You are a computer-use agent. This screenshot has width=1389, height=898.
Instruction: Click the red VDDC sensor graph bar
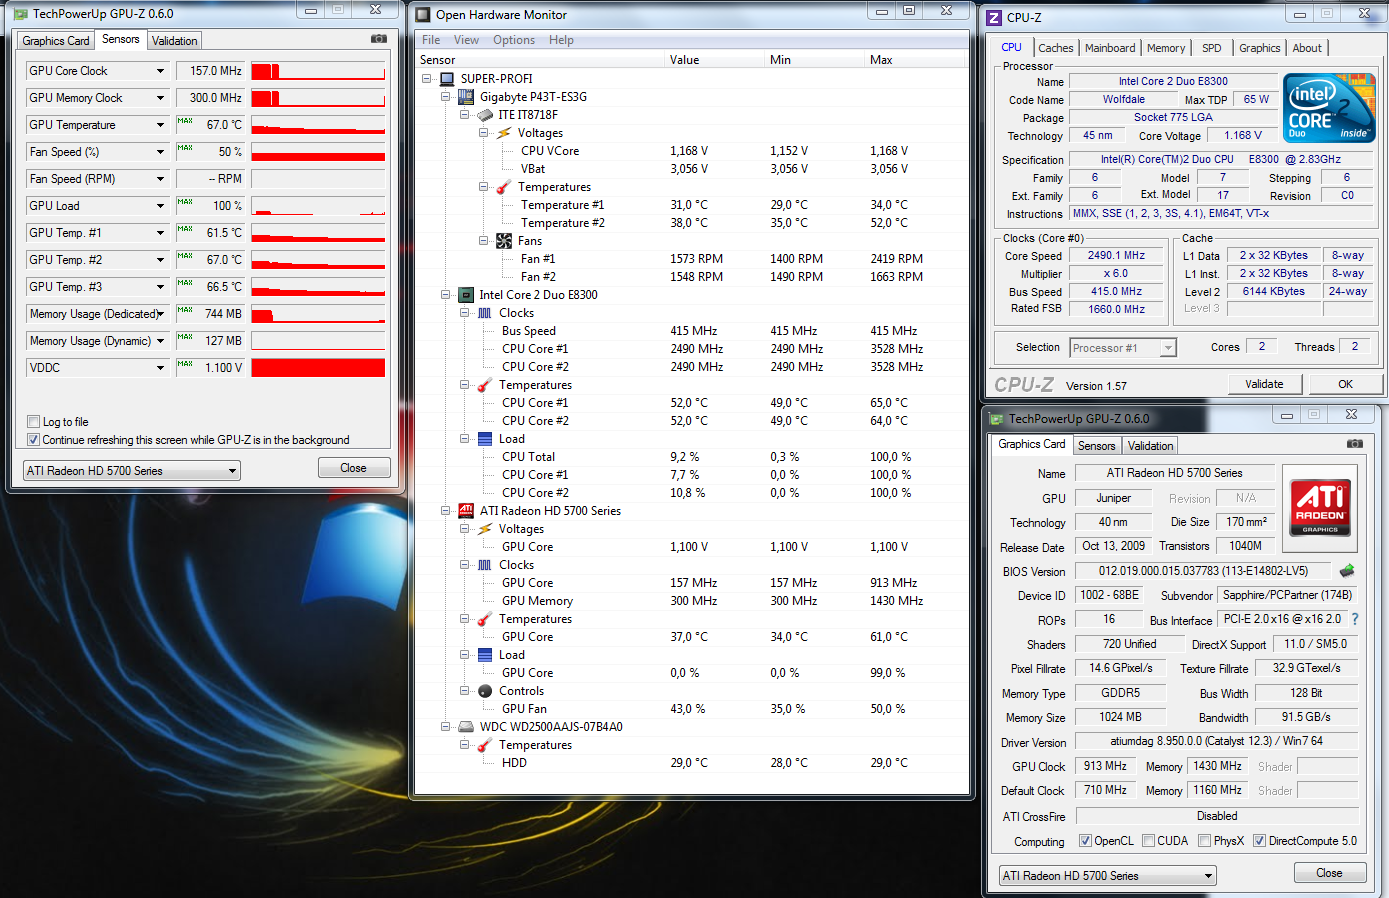(x=318, y=368)
